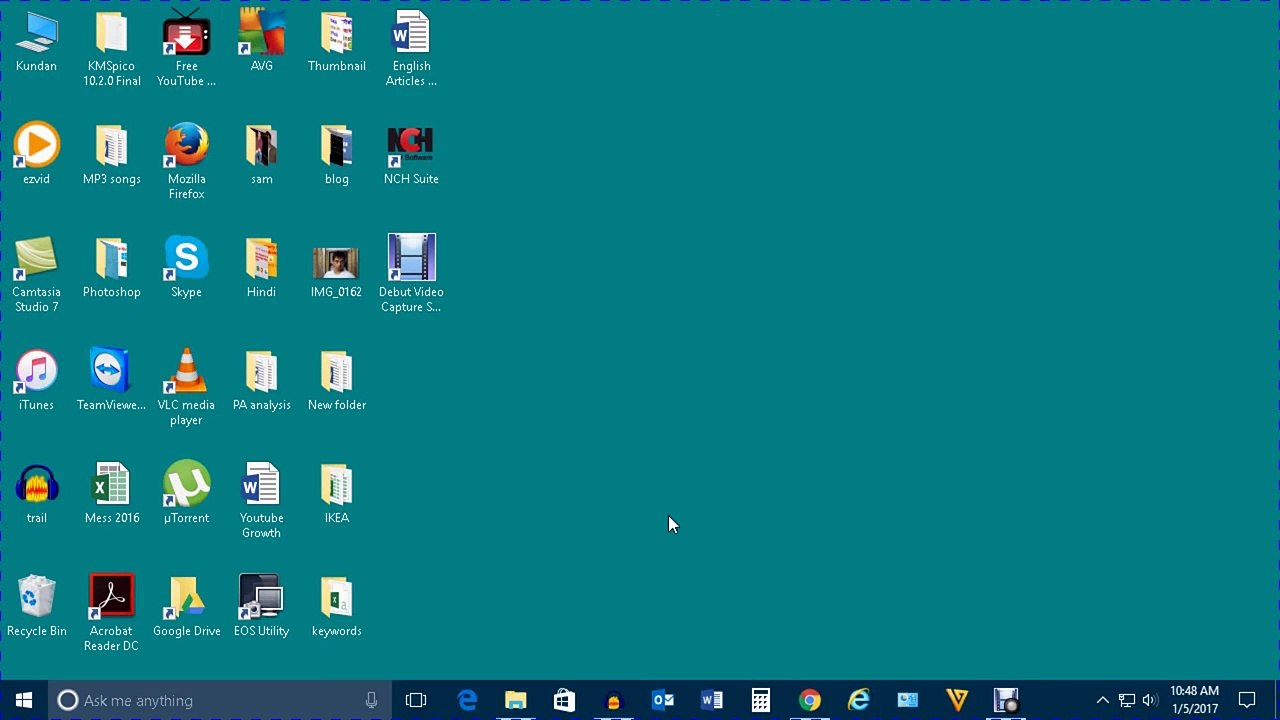Select the NCH Suite shortcut

tap(411, 155)
